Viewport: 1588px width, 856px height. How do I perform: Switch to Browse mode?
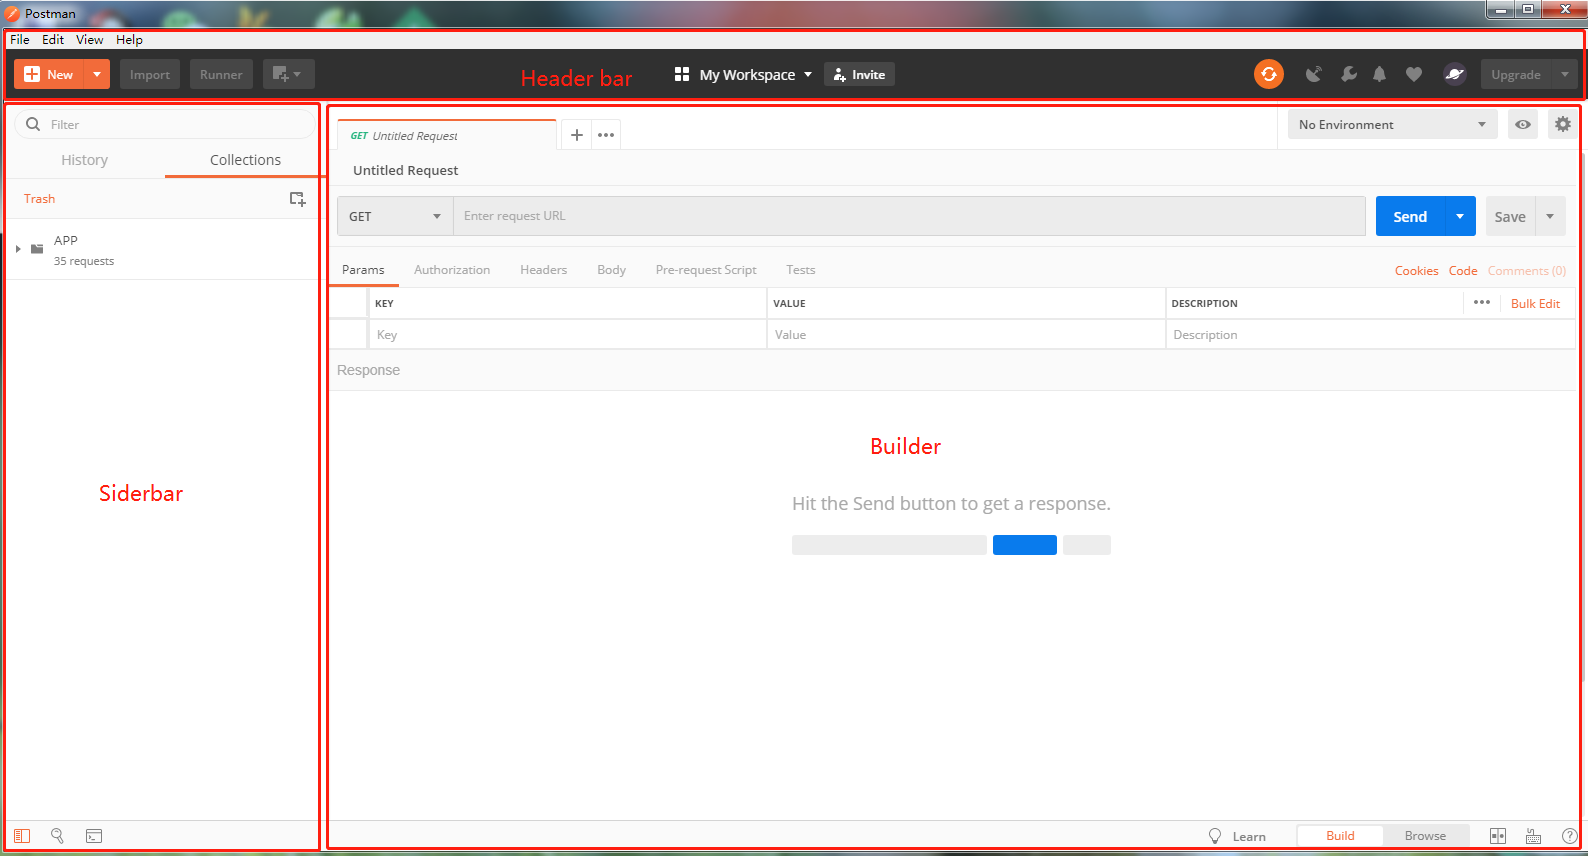tap(1425, 836)
